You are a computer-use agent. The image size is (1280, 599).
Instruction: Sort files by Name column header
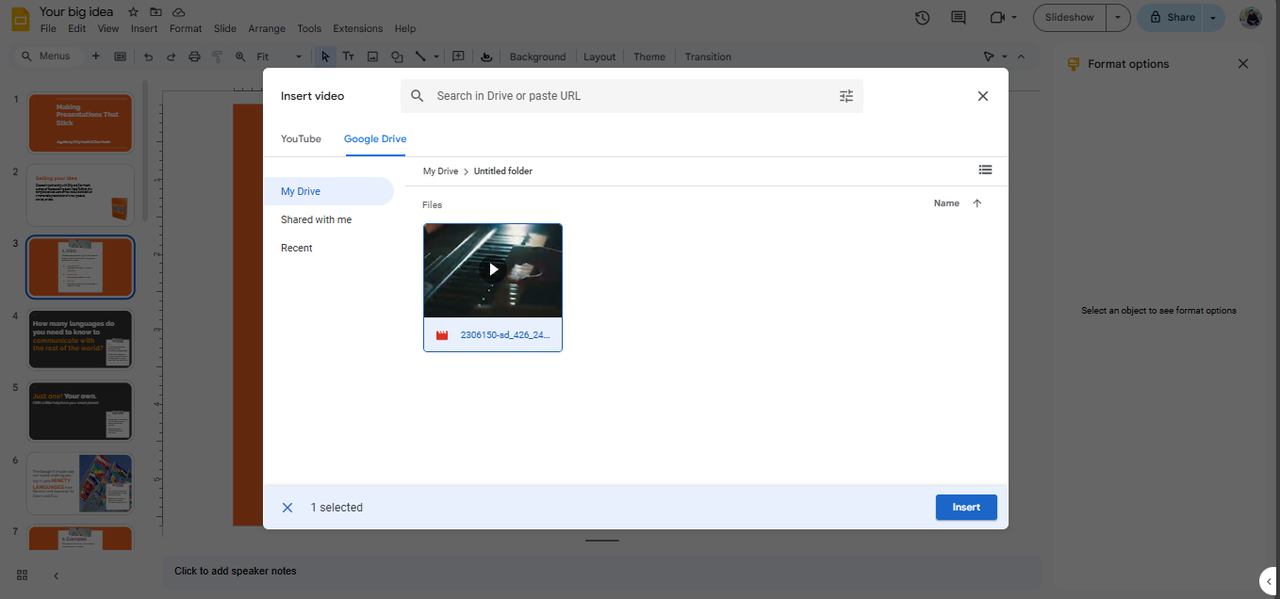click(x=946, y=203)
